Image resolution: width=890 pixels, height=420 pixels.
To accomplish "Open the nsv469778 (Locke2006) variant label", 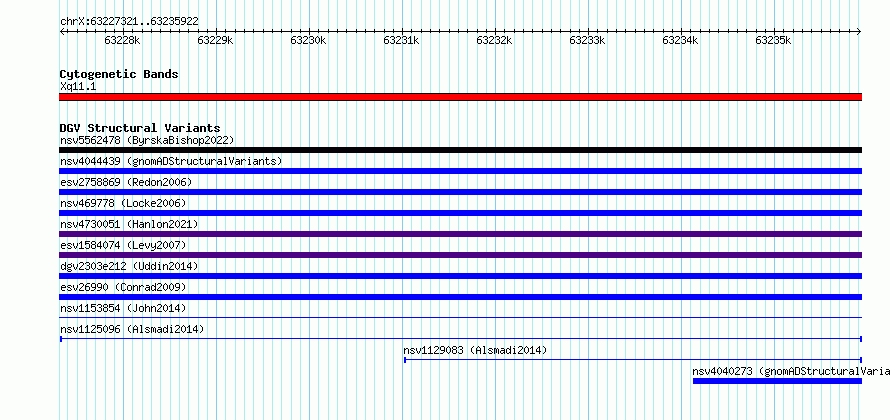I will tap(123, 203).
